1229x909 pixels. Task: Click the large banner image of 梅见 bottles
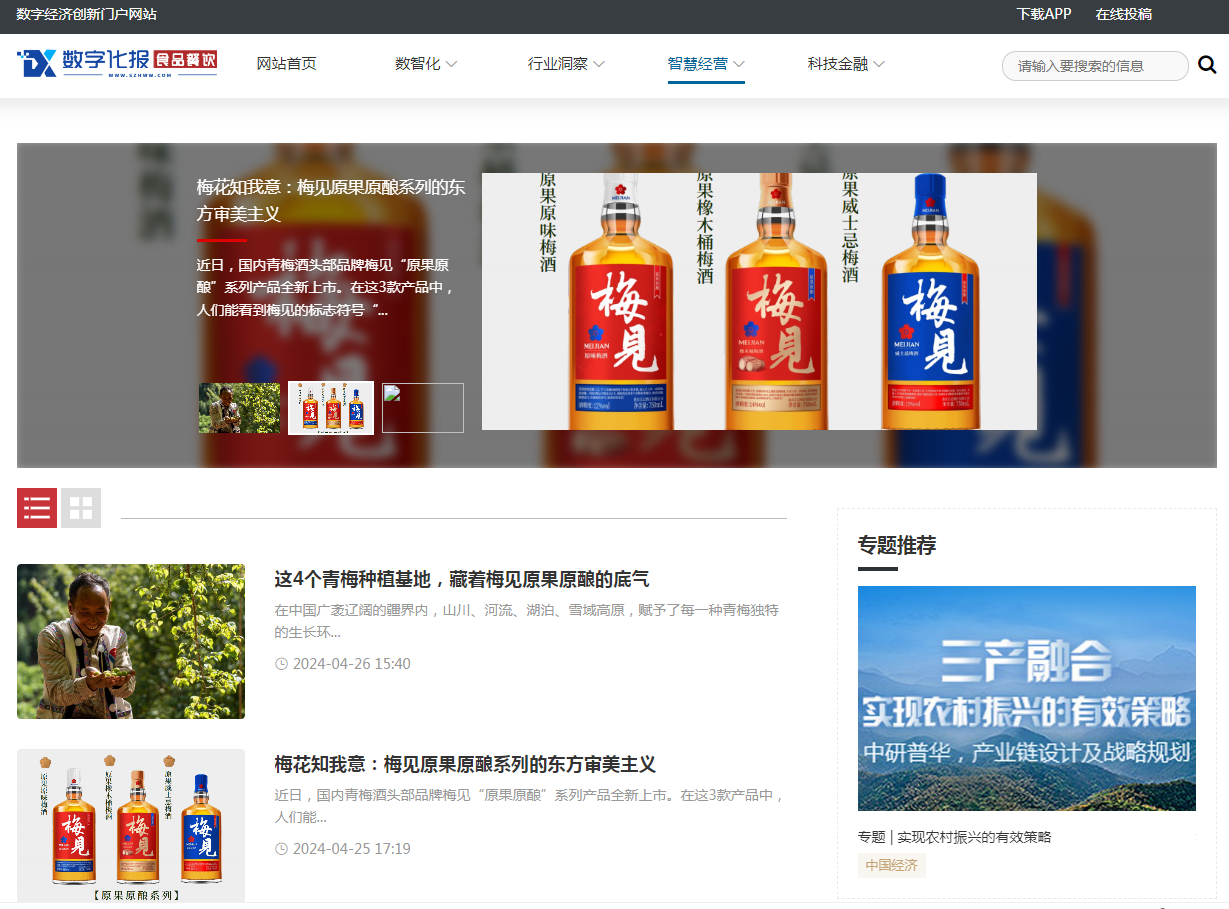click(759, 301)
